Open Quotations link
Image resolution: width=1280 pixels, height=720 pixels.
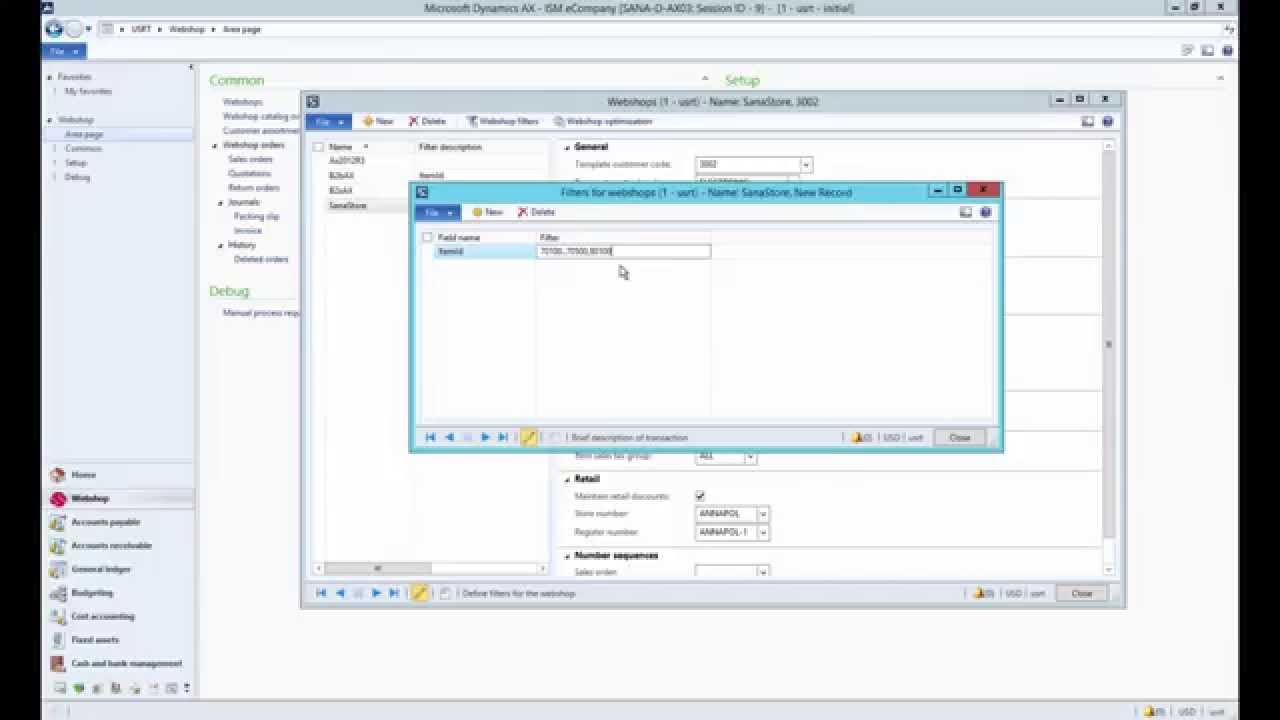[x=249, y=173]
